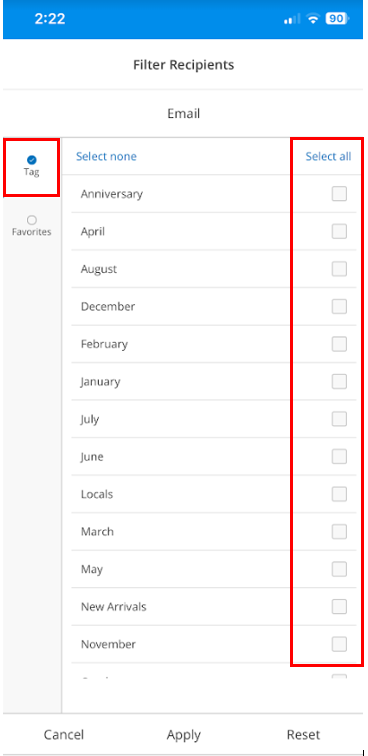Enable the December tag checkbox
Screen dimensions: 368x756
(x=339, y=307)
